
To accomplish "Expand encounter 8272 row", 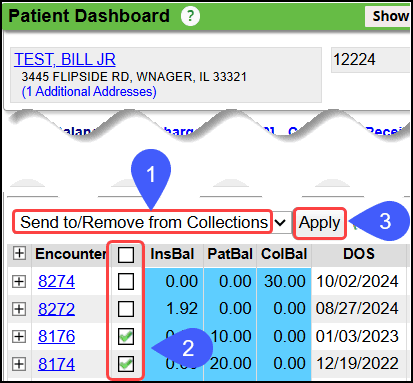I will coord(19,309).
